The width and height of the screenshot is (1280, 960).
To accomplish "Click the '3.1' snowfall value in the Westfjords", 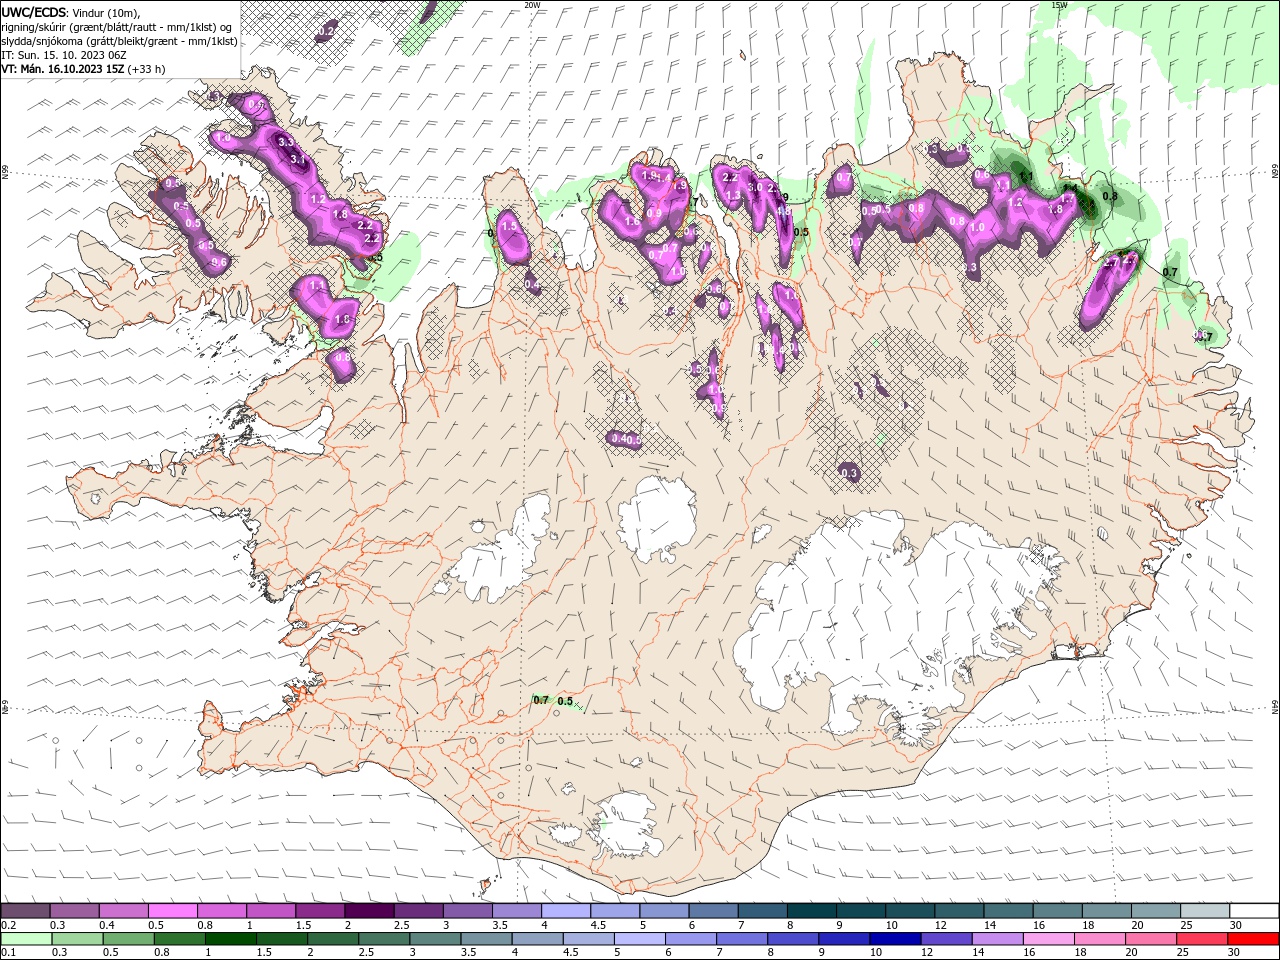I will (x=297, y=160).
